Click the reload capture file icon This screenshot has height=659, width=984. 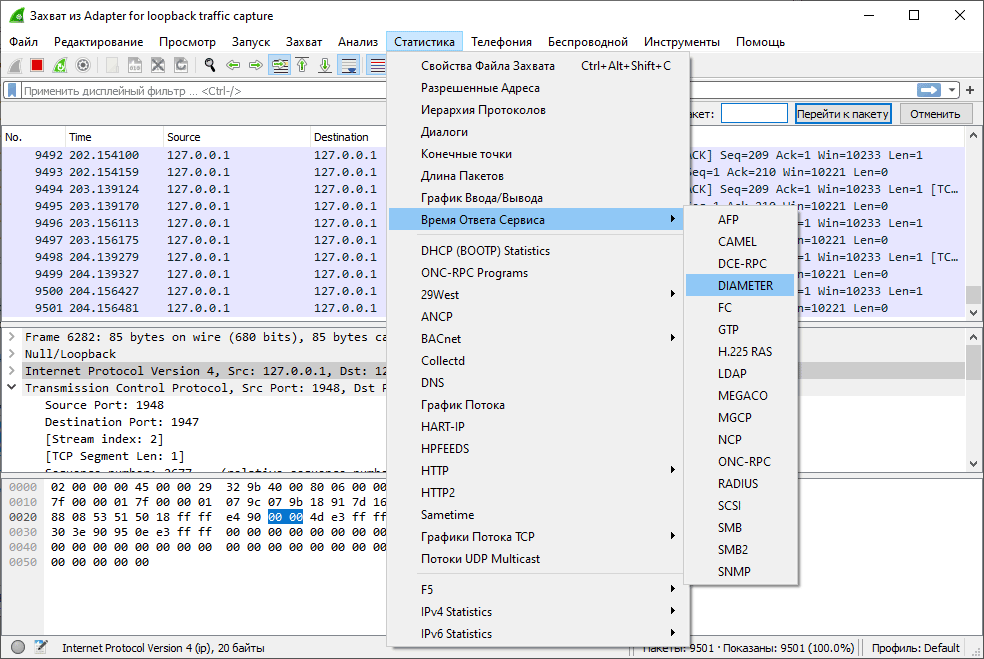181,65
